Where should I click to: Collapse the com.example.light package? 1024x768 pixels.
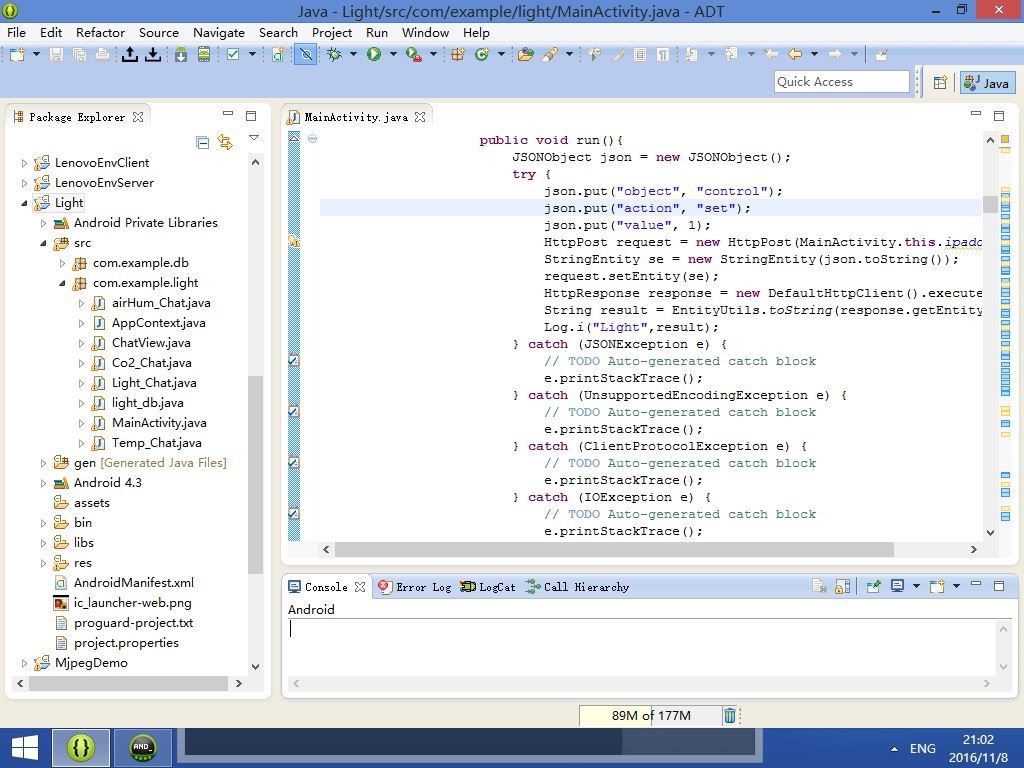(63, 283)
